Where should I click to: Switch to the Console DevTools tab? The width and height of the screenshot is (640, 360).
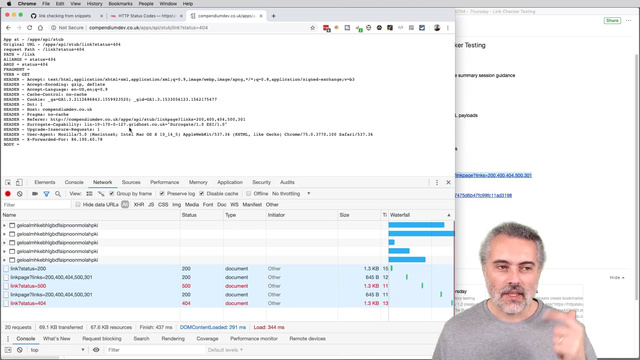point(74,182)
